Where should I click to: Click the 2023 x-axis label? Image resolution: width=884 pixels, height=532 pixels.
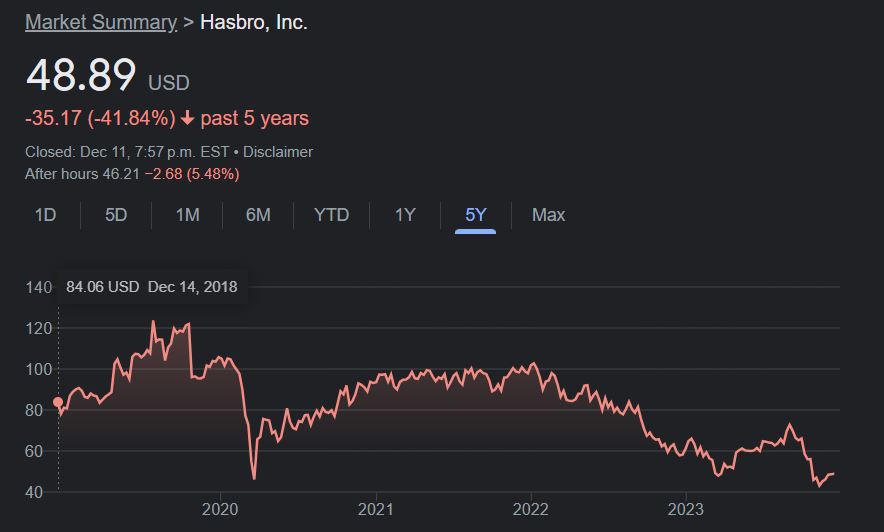point(685,509)
